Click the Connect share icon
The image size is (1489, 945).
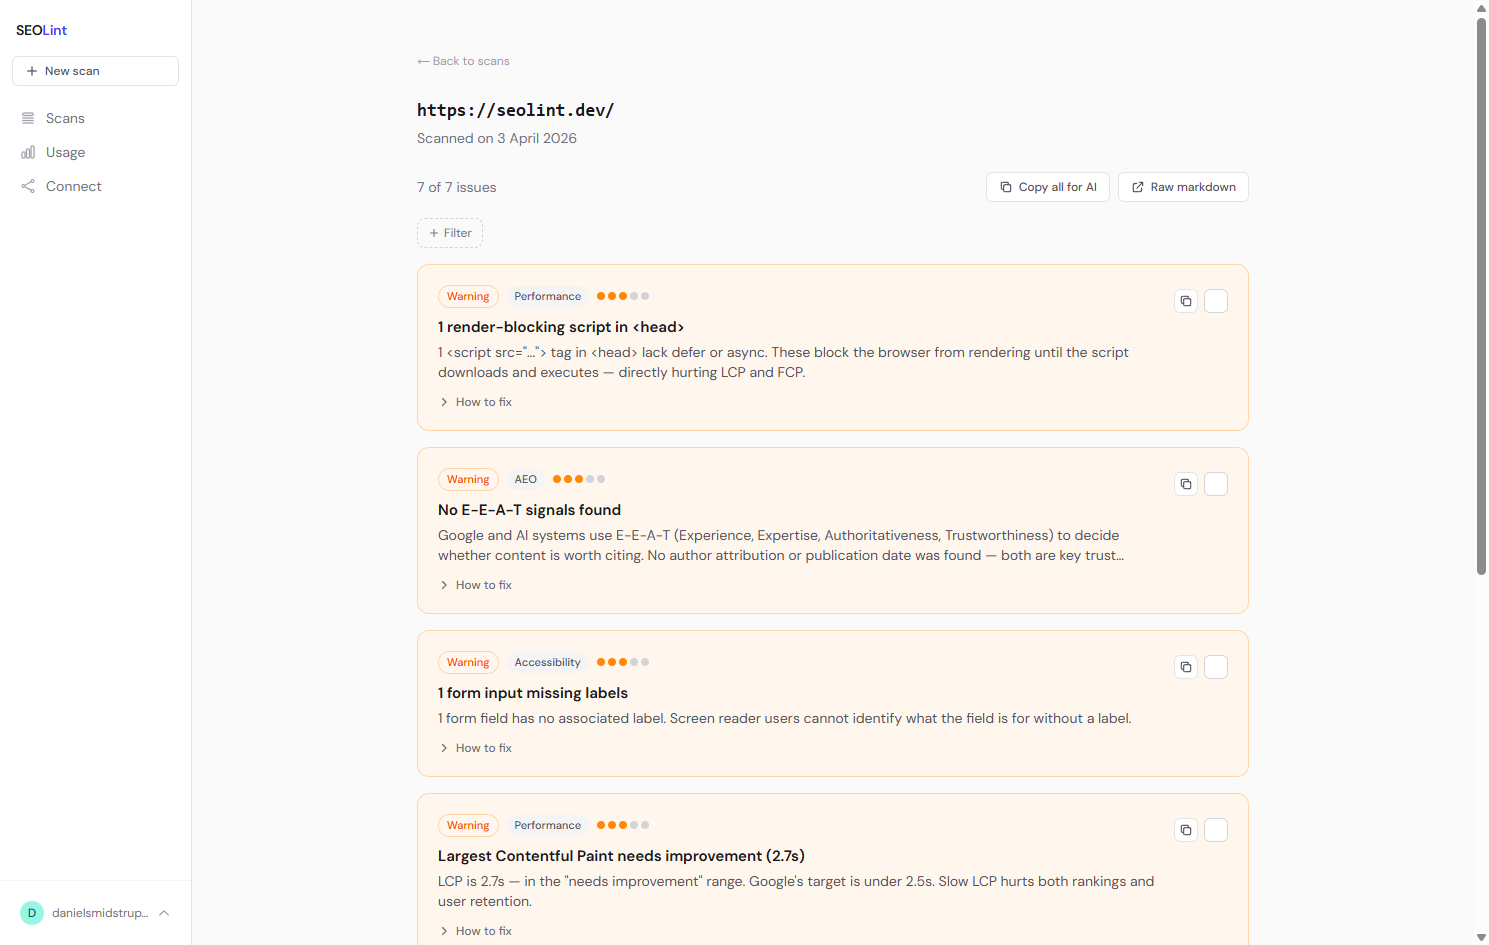coord(28,186)
